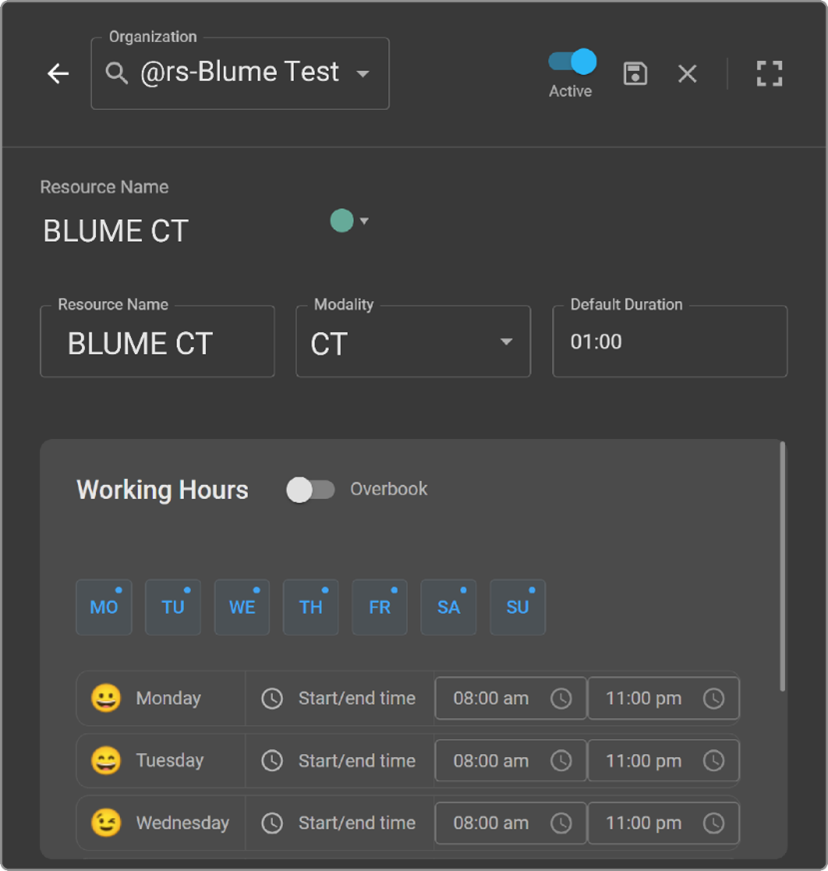The width and height of the screenshot is (828, 871).
Task: Toggle the MO weekday button
Action: [104, 607]
